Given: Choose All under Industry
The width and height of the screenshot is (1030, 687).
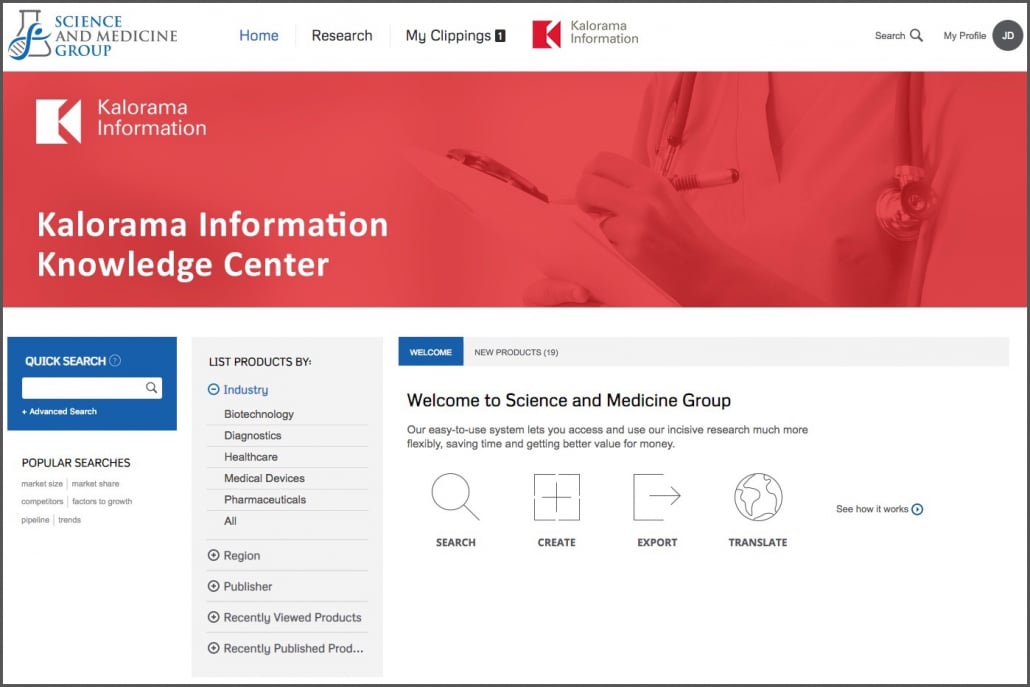Looking at the screenshot, I should (x=230, y=521).
